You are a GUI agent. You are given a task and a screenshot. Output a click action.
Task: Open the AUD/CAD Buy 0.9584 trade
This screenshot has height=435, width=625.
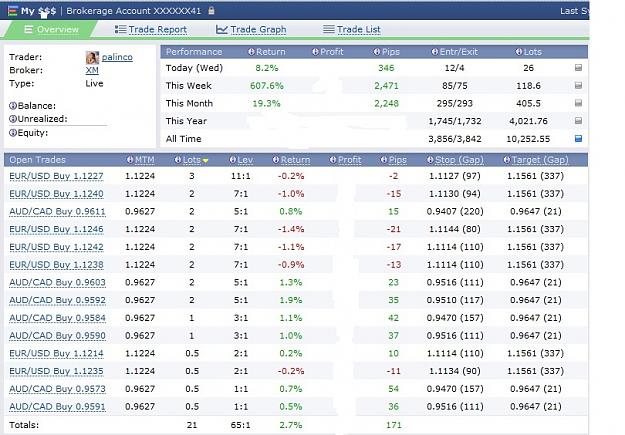[x=57, y=318]
